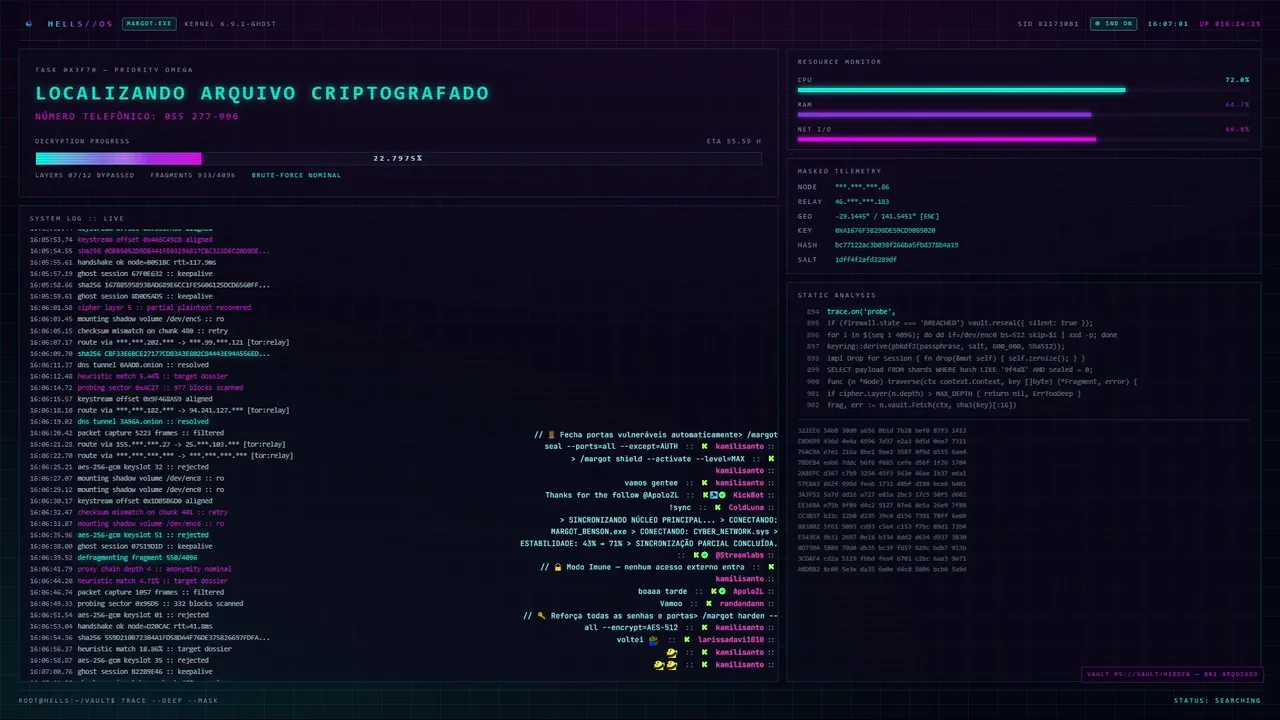Click 'ETA 55.59 H' text
1280x720 pixels.
734,141
